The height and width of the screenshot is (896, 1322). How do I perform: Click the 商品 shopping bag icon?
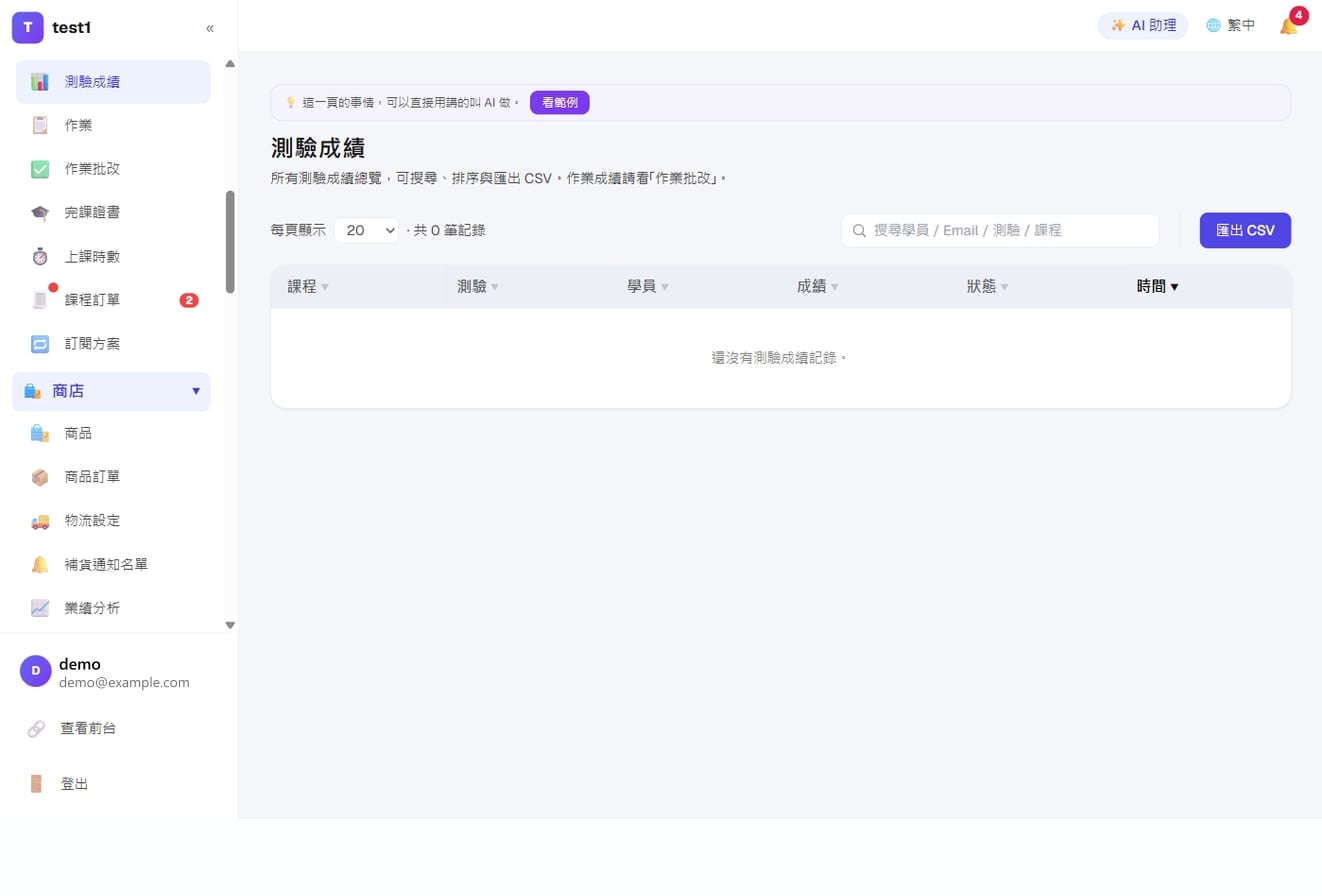point(40,433)
